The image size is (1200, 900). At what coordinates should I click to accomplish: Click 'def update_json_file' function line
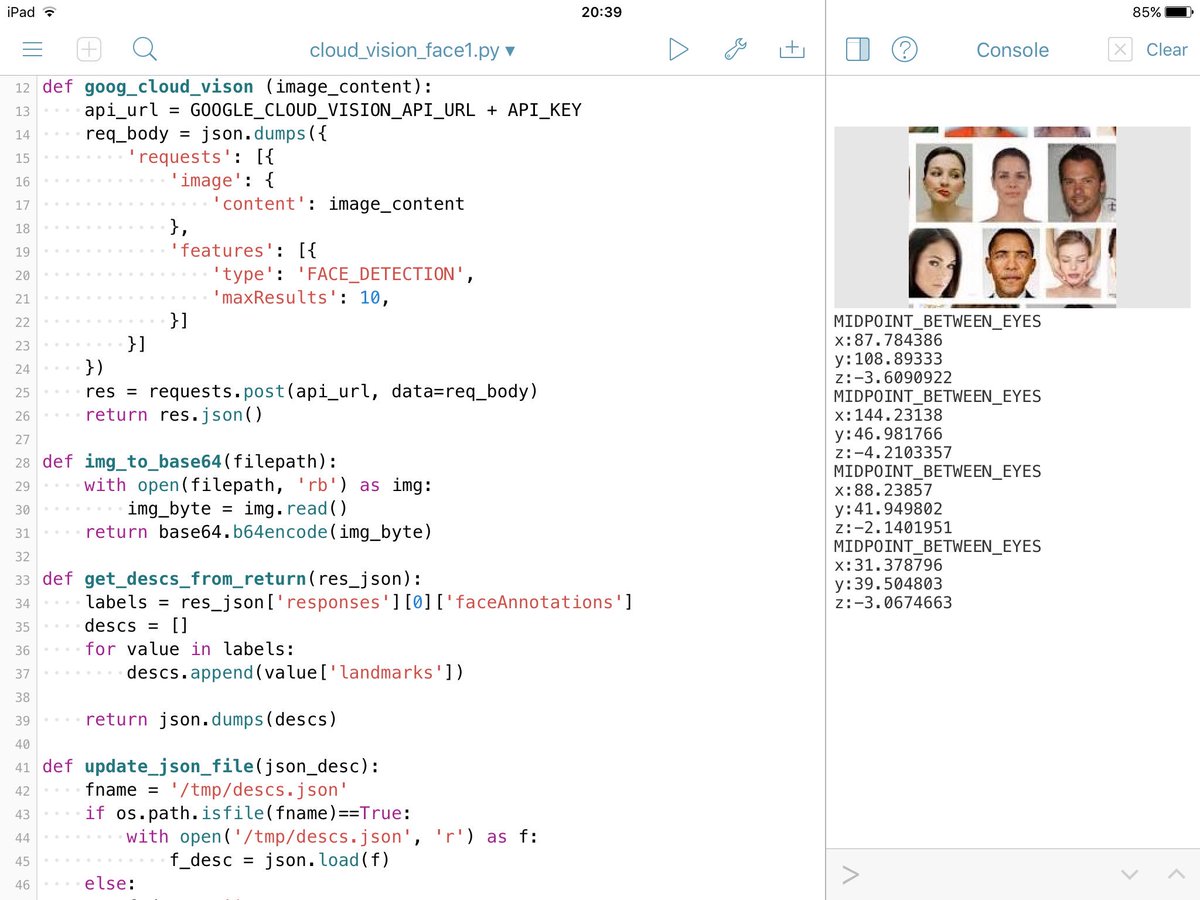pyautogui.click(x=211, y=766)
